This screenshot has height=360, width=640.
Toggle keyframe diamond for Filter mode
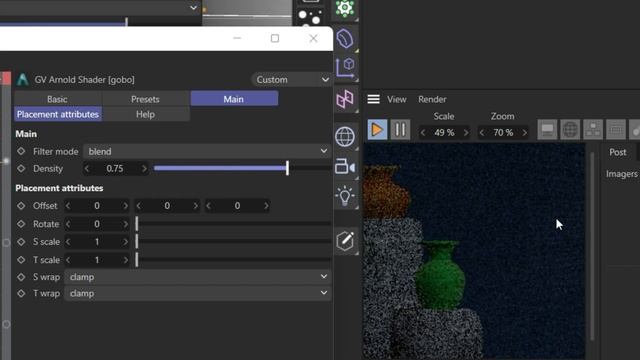(21, 151)
